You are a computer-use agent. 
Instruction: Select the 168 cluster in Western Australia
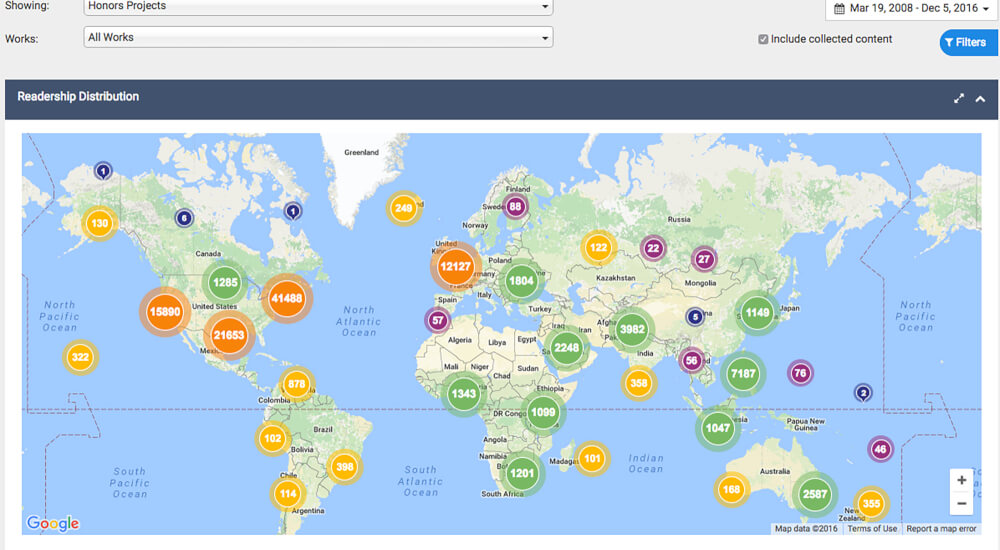pos(732,489)
